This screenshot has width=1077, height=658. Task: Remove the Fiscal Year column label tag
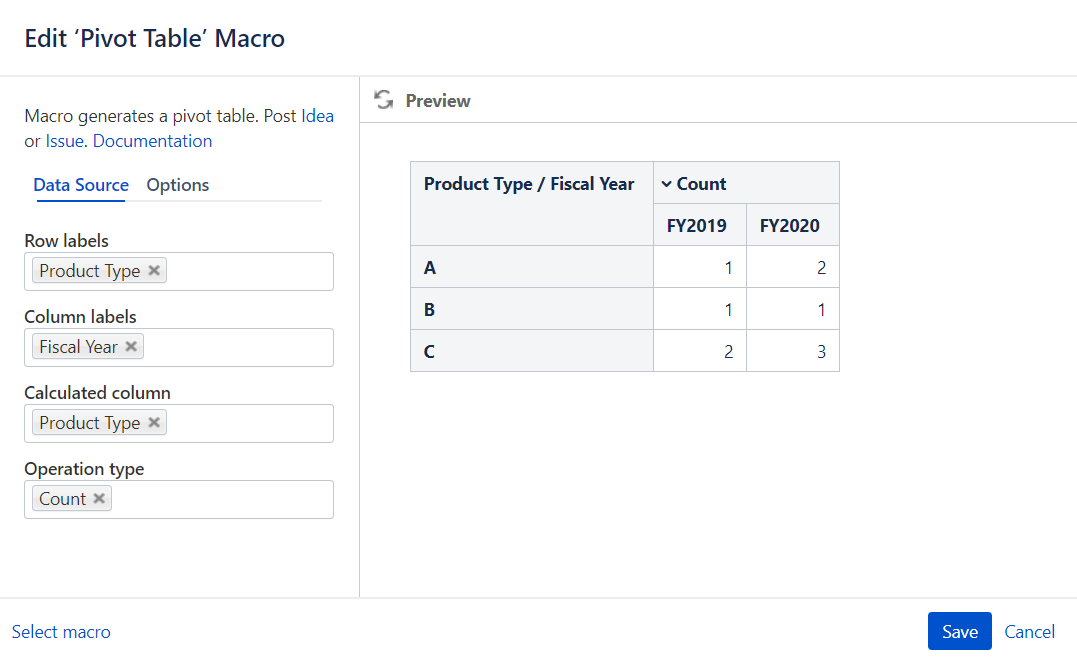tap(131, 347)
